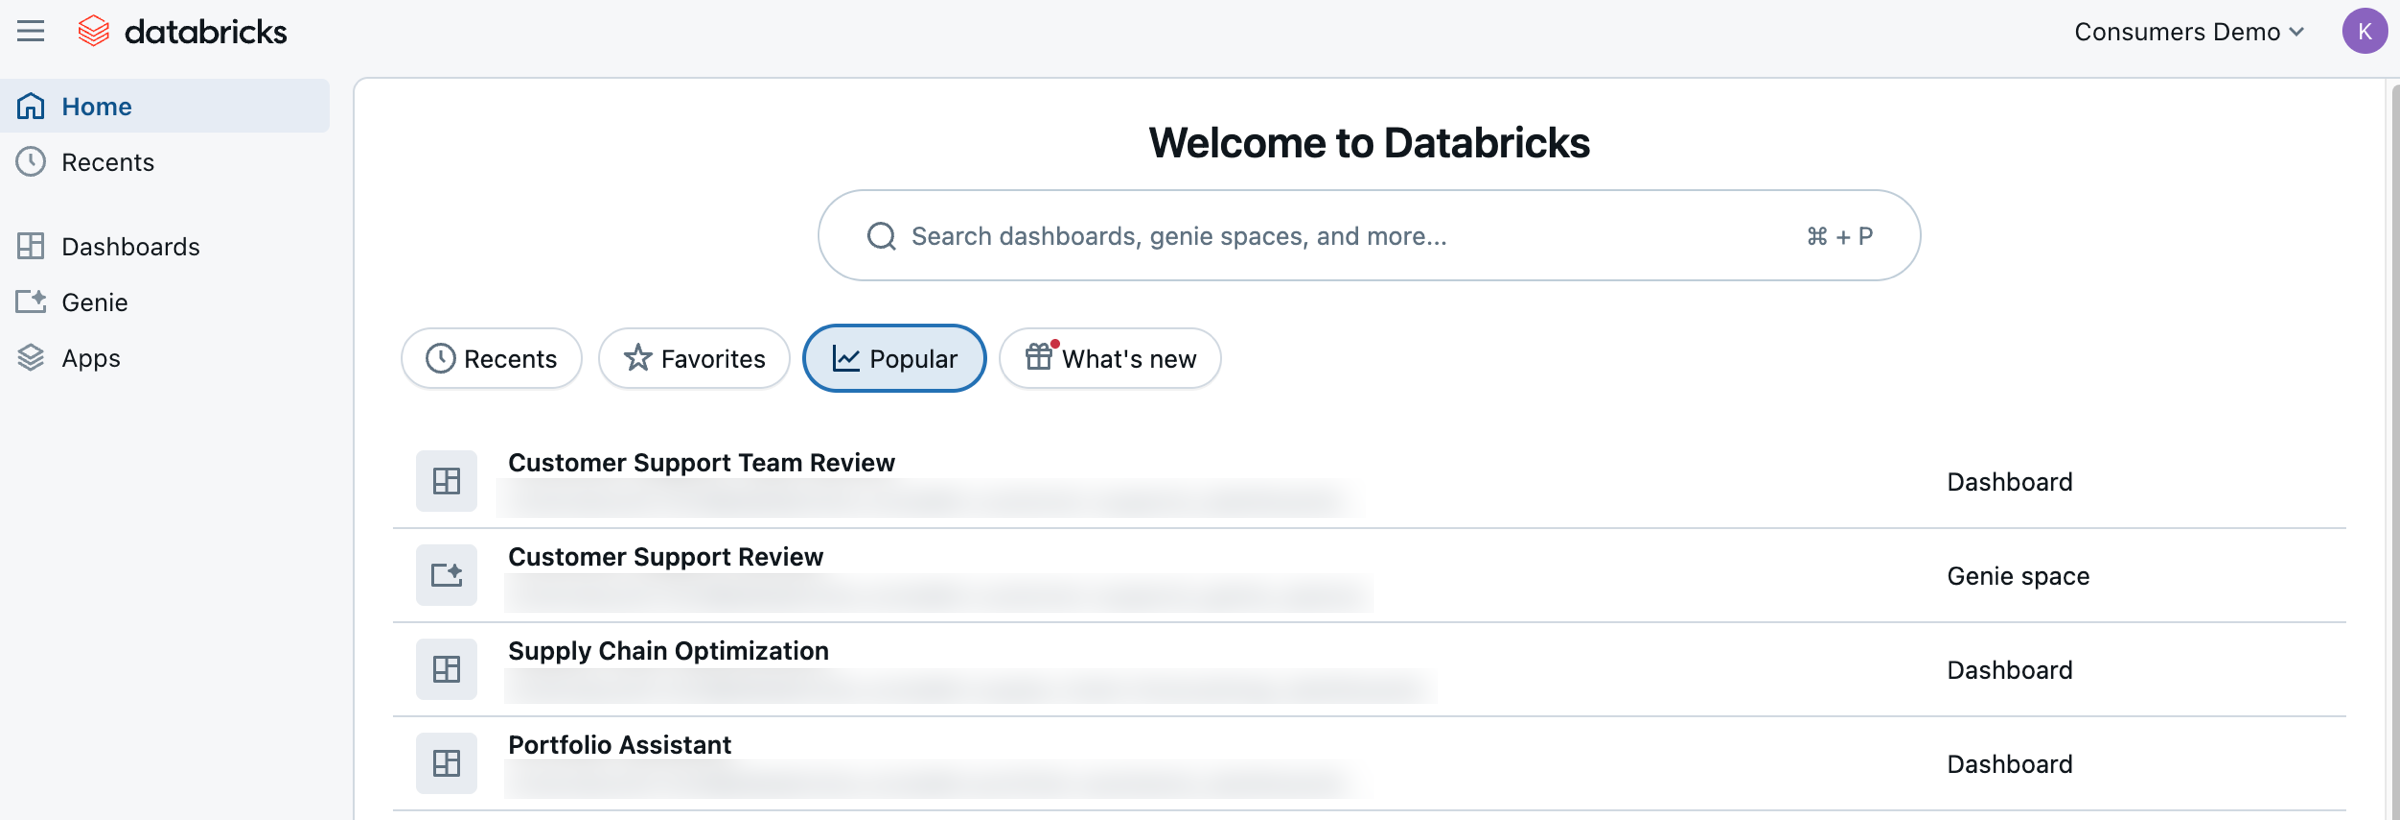Open Dashboards in the sidebar

[x=130, y=246]
